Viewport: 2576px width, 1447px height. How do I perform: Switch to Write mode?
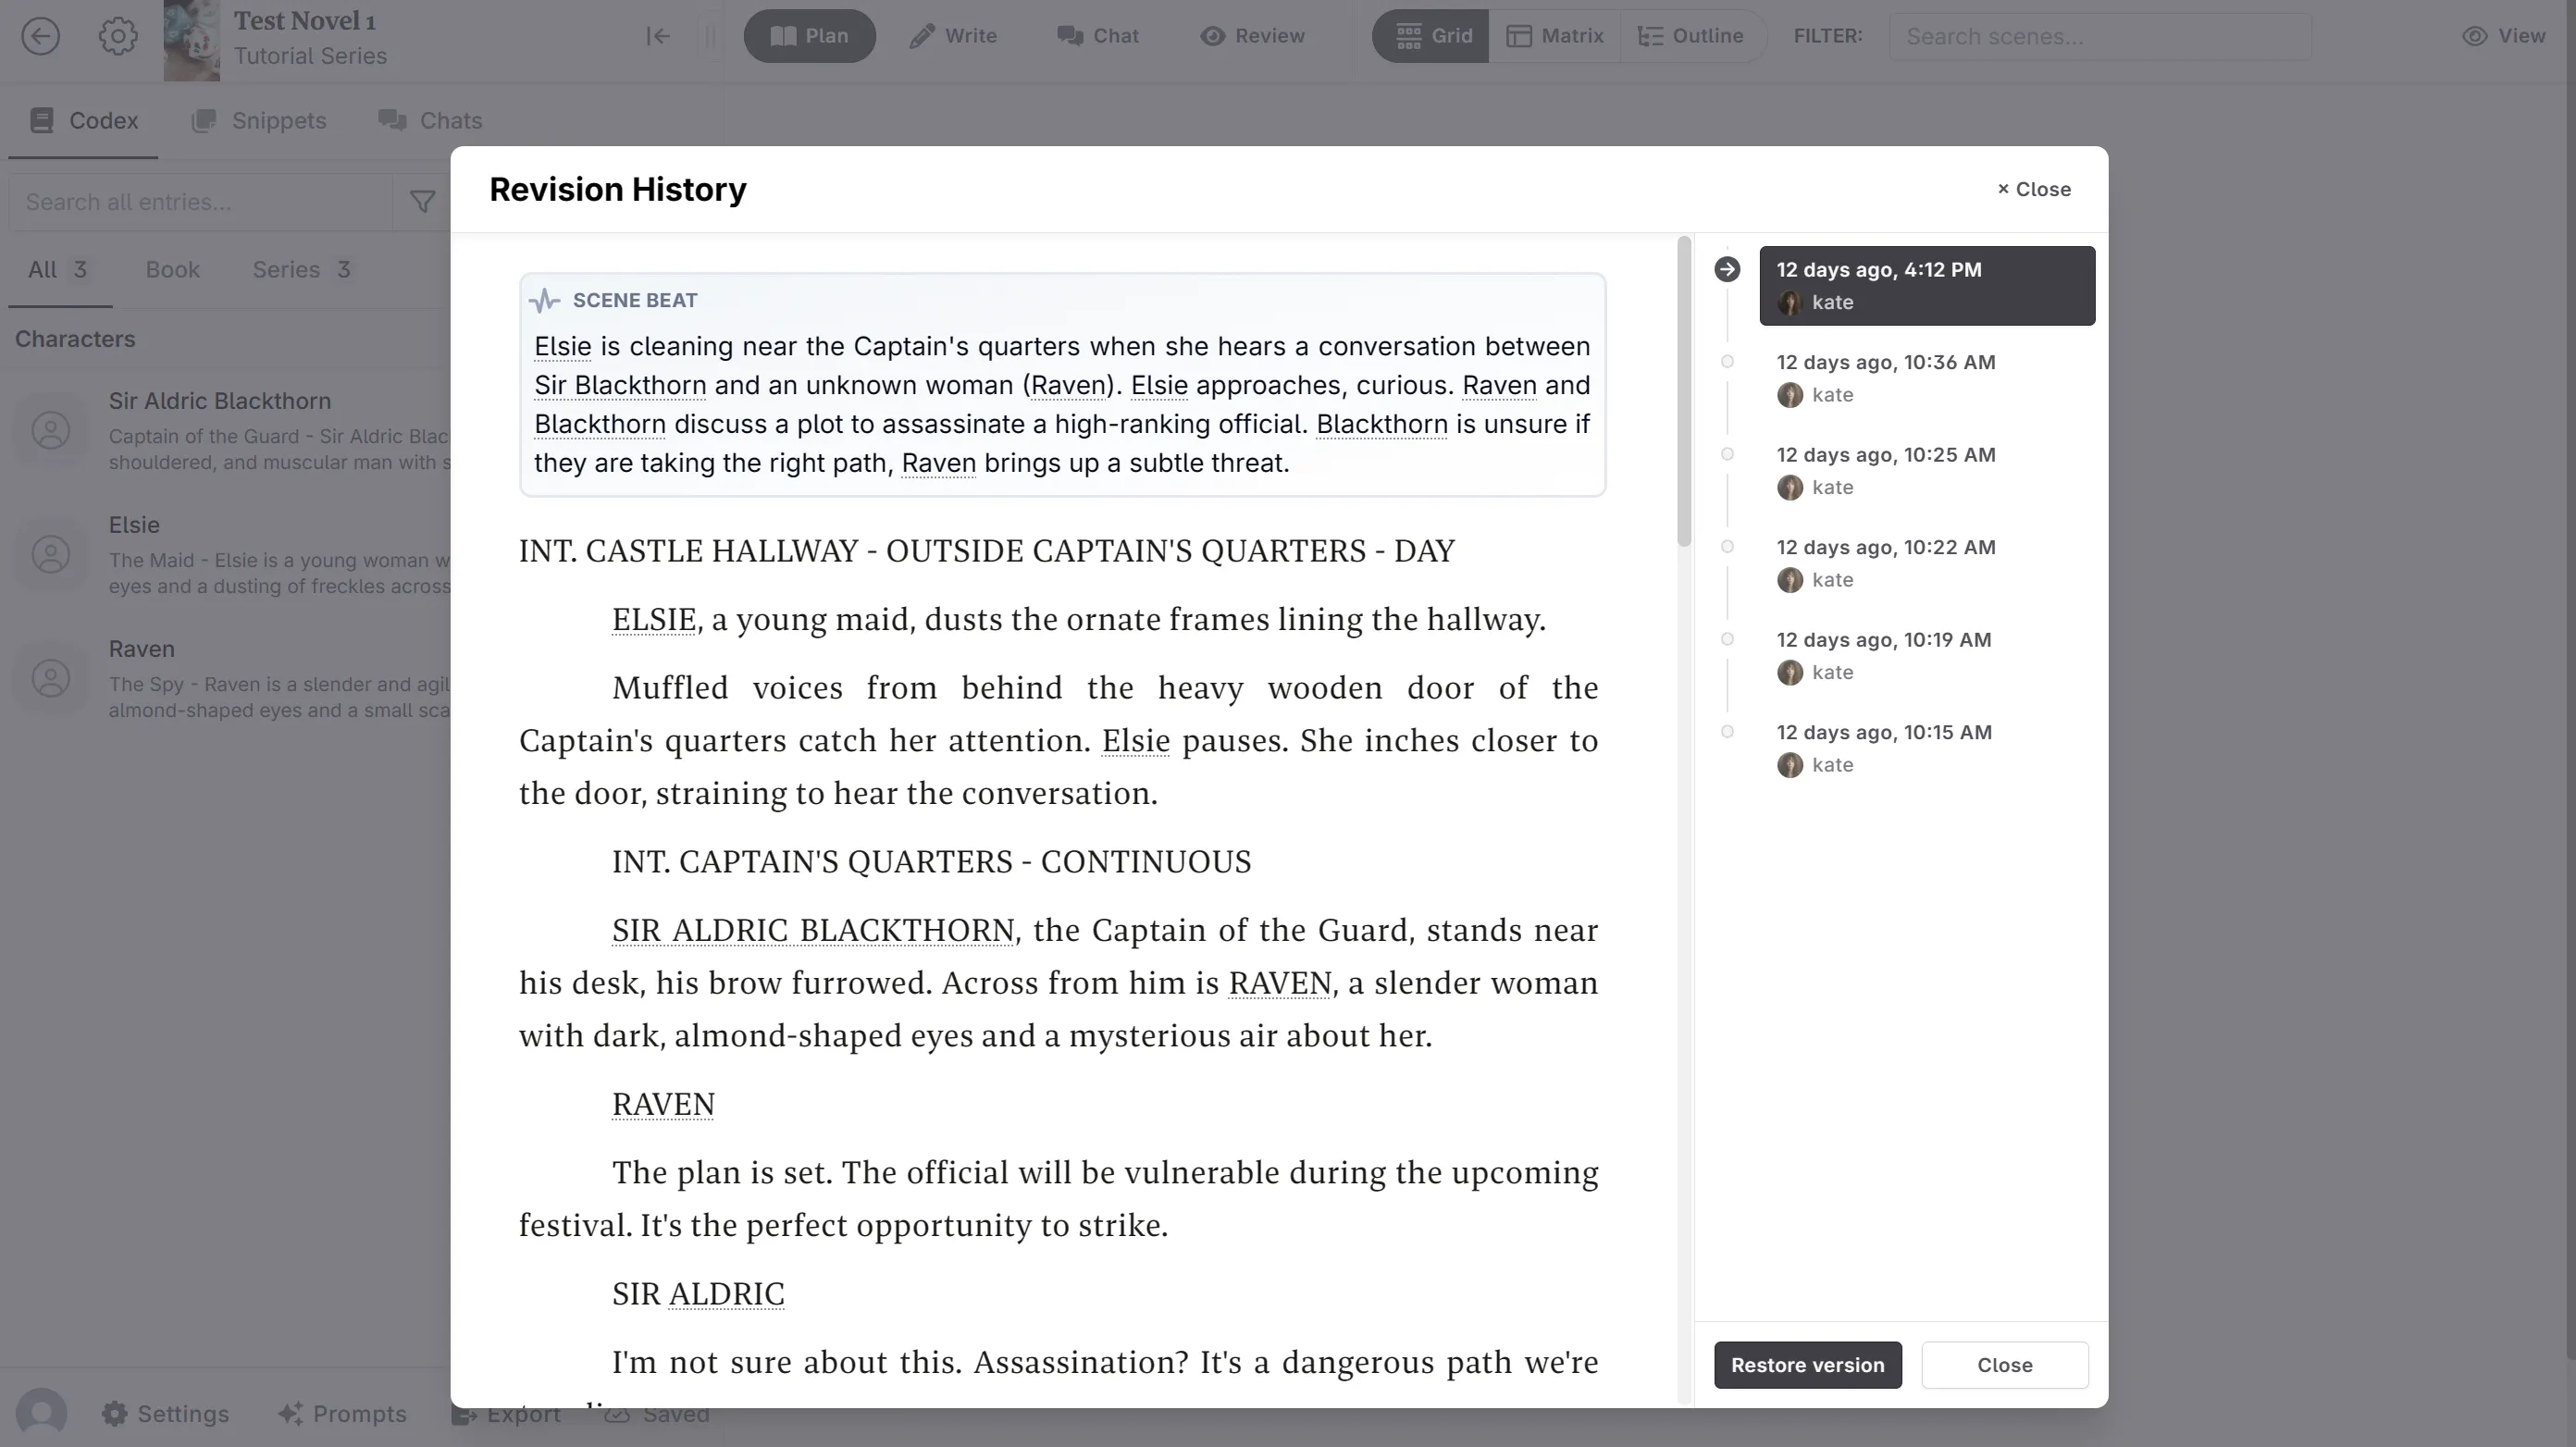[953, 36]
